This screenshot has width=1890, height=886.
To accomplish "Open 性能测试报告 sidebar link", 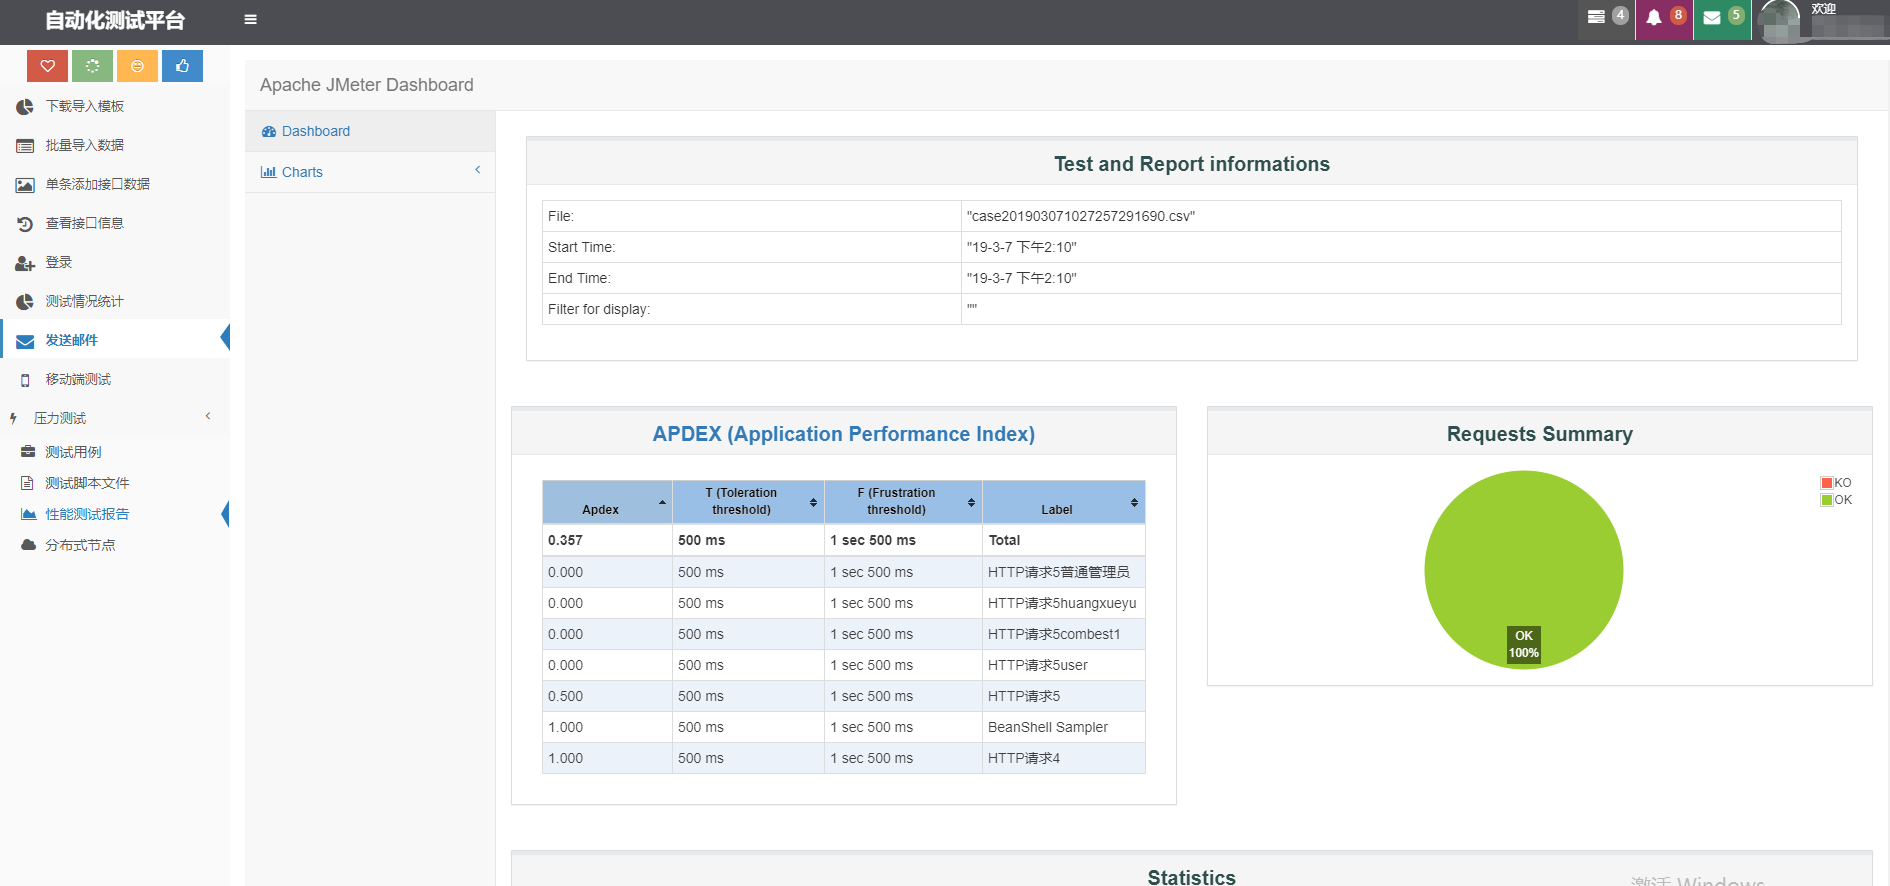I will click(87, 514).
